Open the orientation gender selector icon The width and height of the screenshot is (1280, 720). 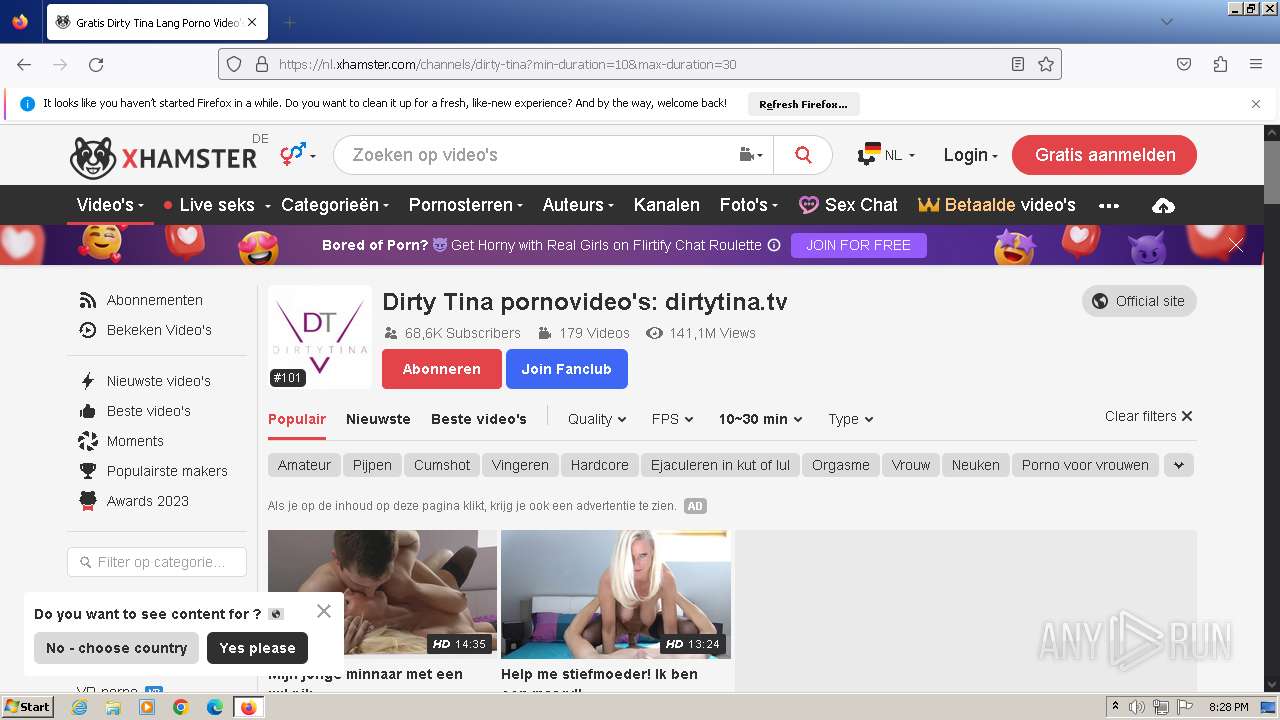click(297, 154)
